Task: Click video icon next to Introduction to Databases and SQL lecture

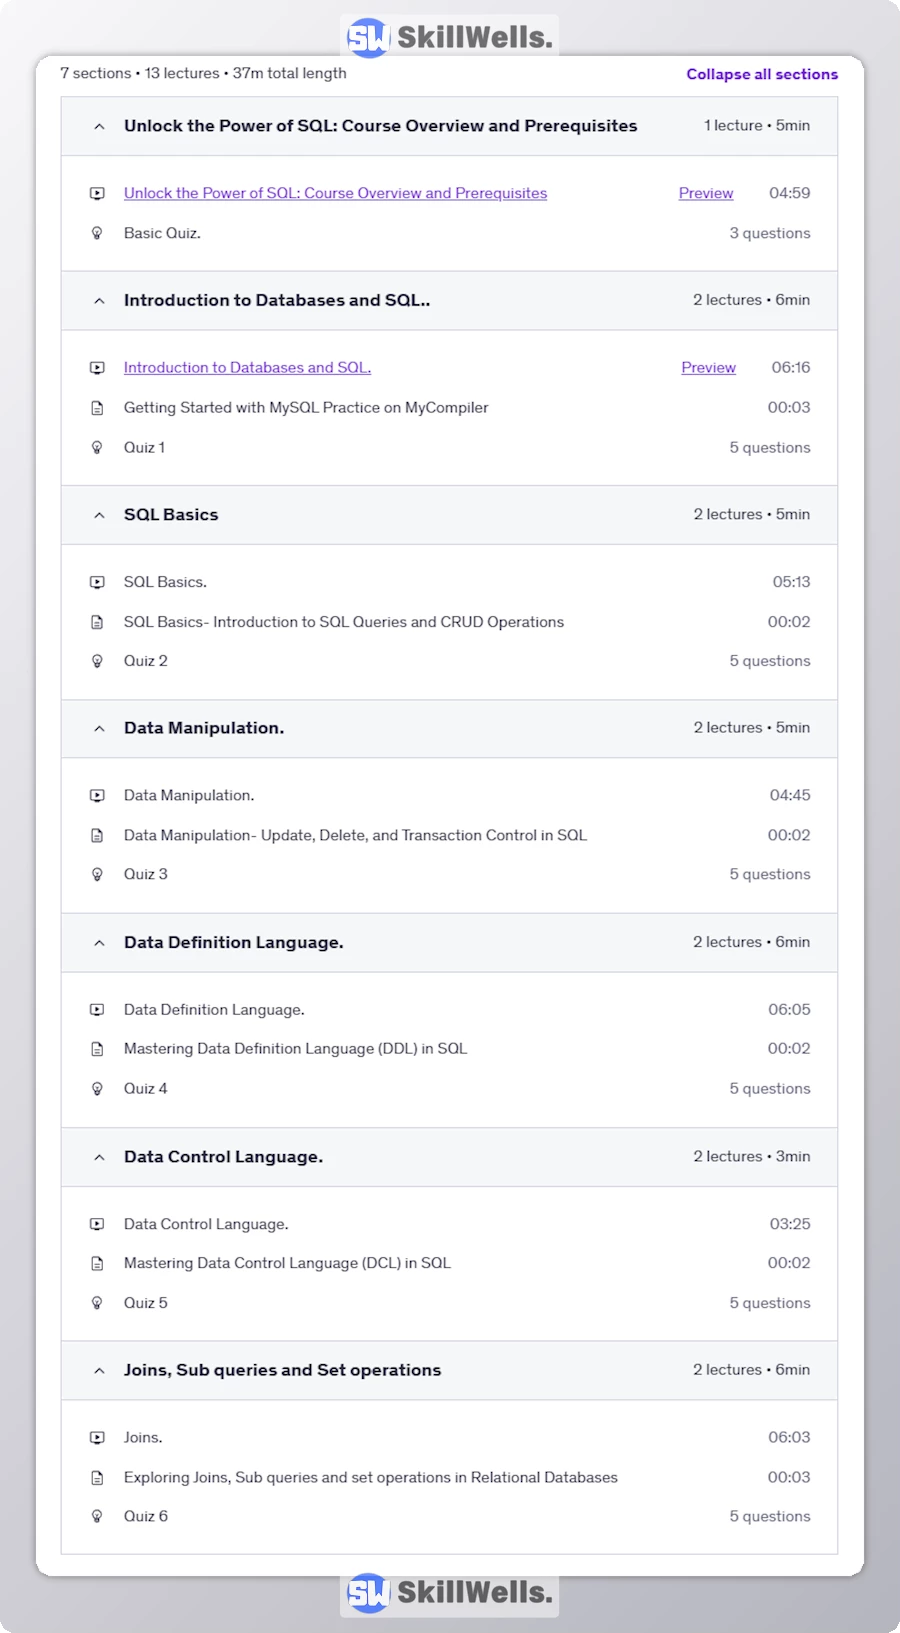Action: pos(97,368)
